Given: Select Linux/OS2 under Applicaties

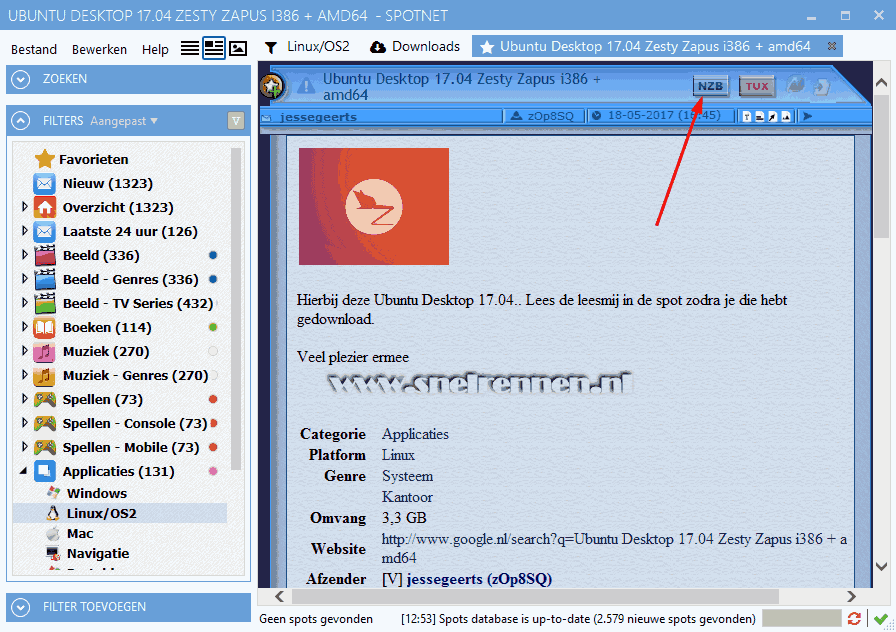Looking at the screenshot, I should (102, 513).
